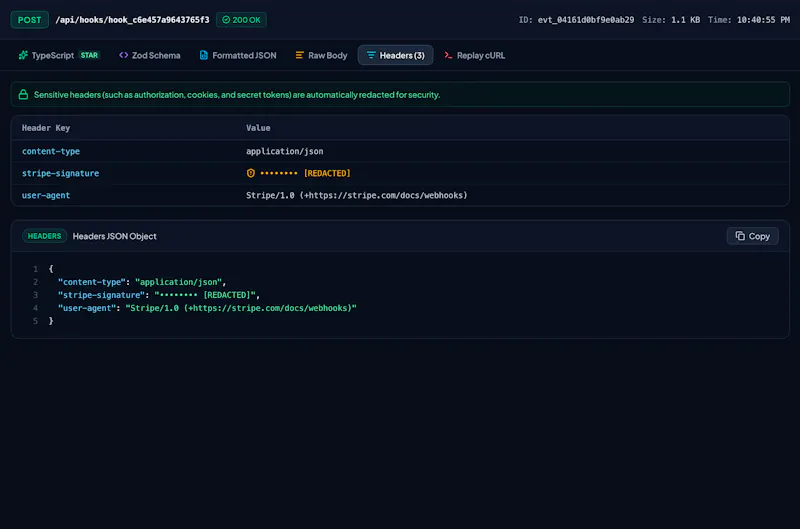800x529 pixels.
Task: Click the Time 10:40:55 PM value
Action: click(763, 20)
